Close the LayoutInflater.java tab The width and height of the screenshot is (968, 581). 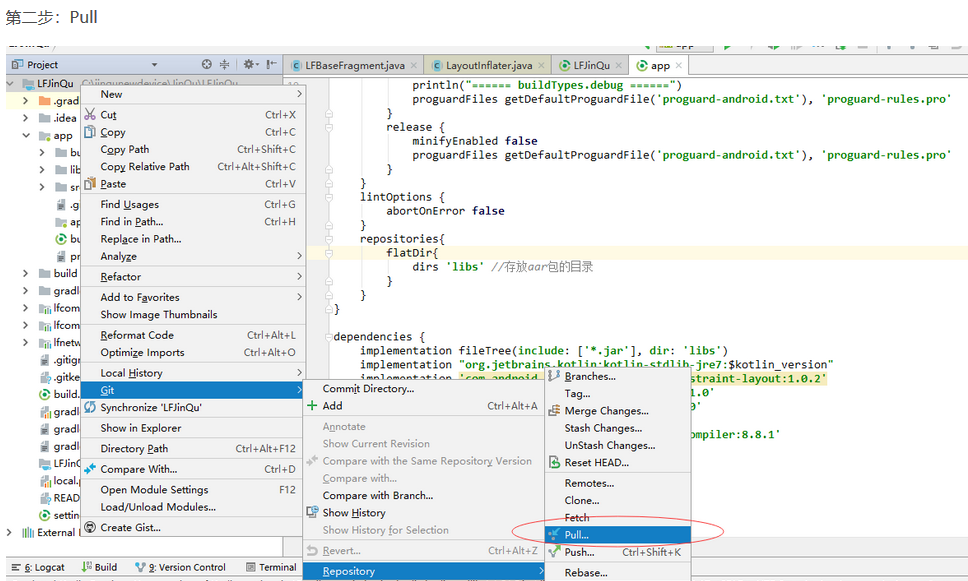(541, 65)
